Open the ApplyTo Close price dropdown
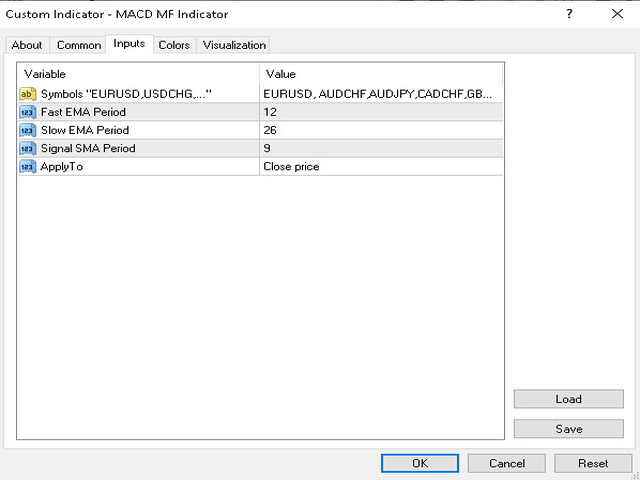This screenshot has height=480, width=640. point(380,166)
